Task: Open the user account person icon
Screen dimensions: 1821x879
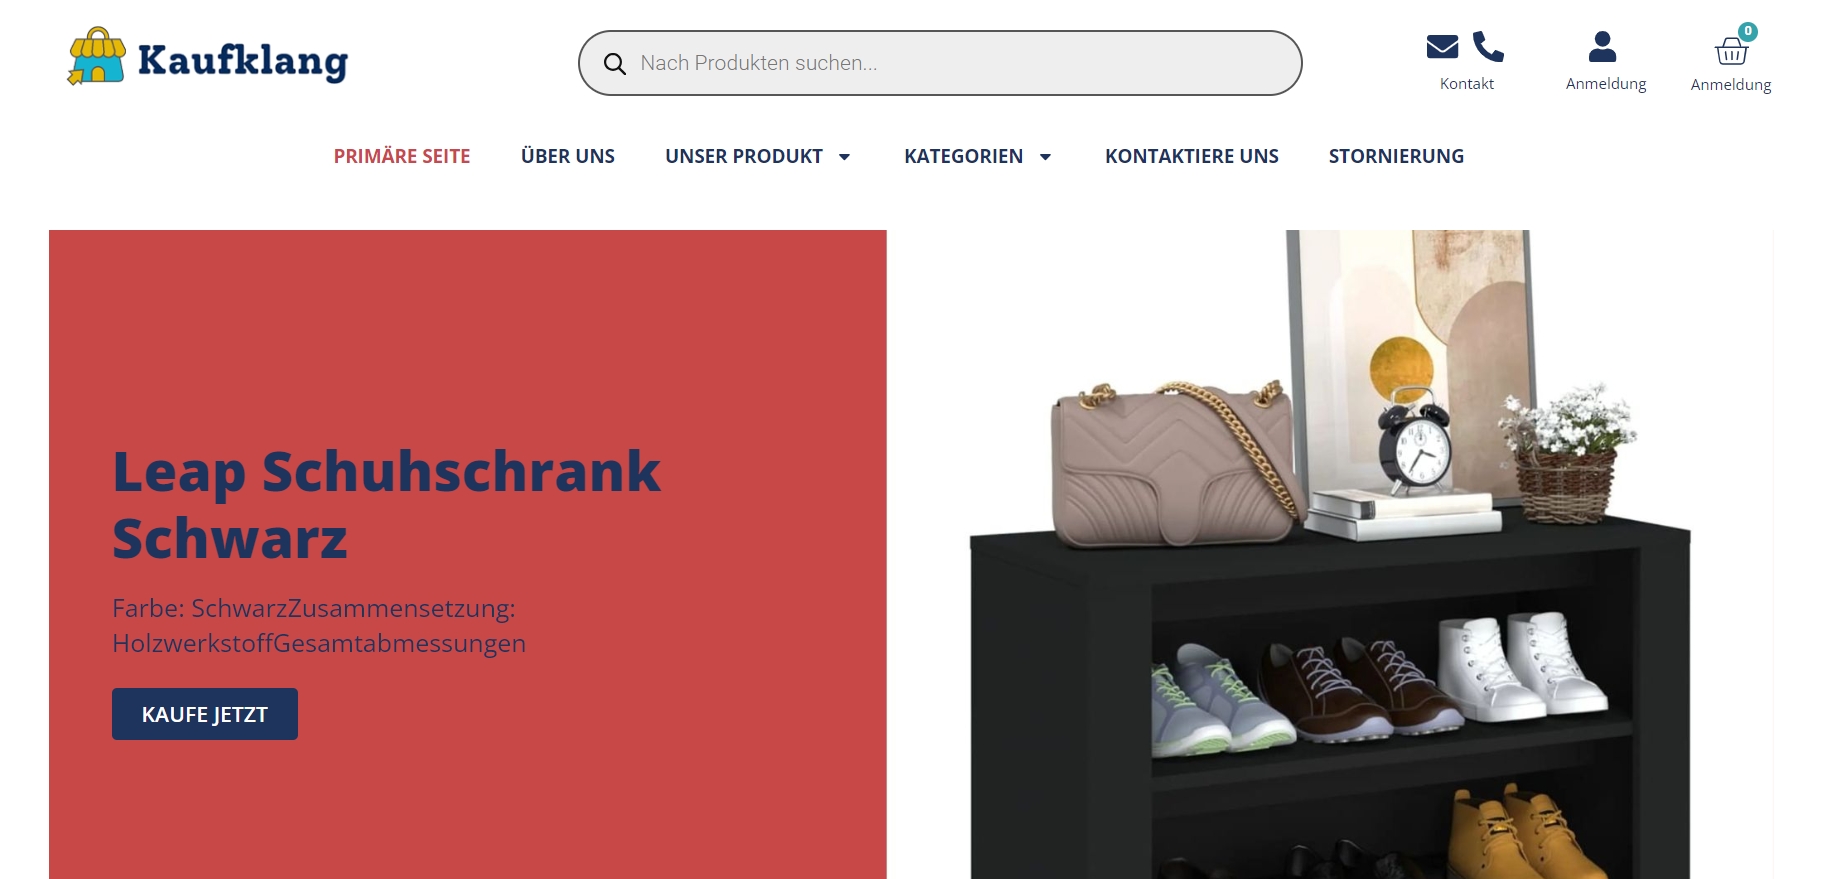Action: tap(1602, 47)
